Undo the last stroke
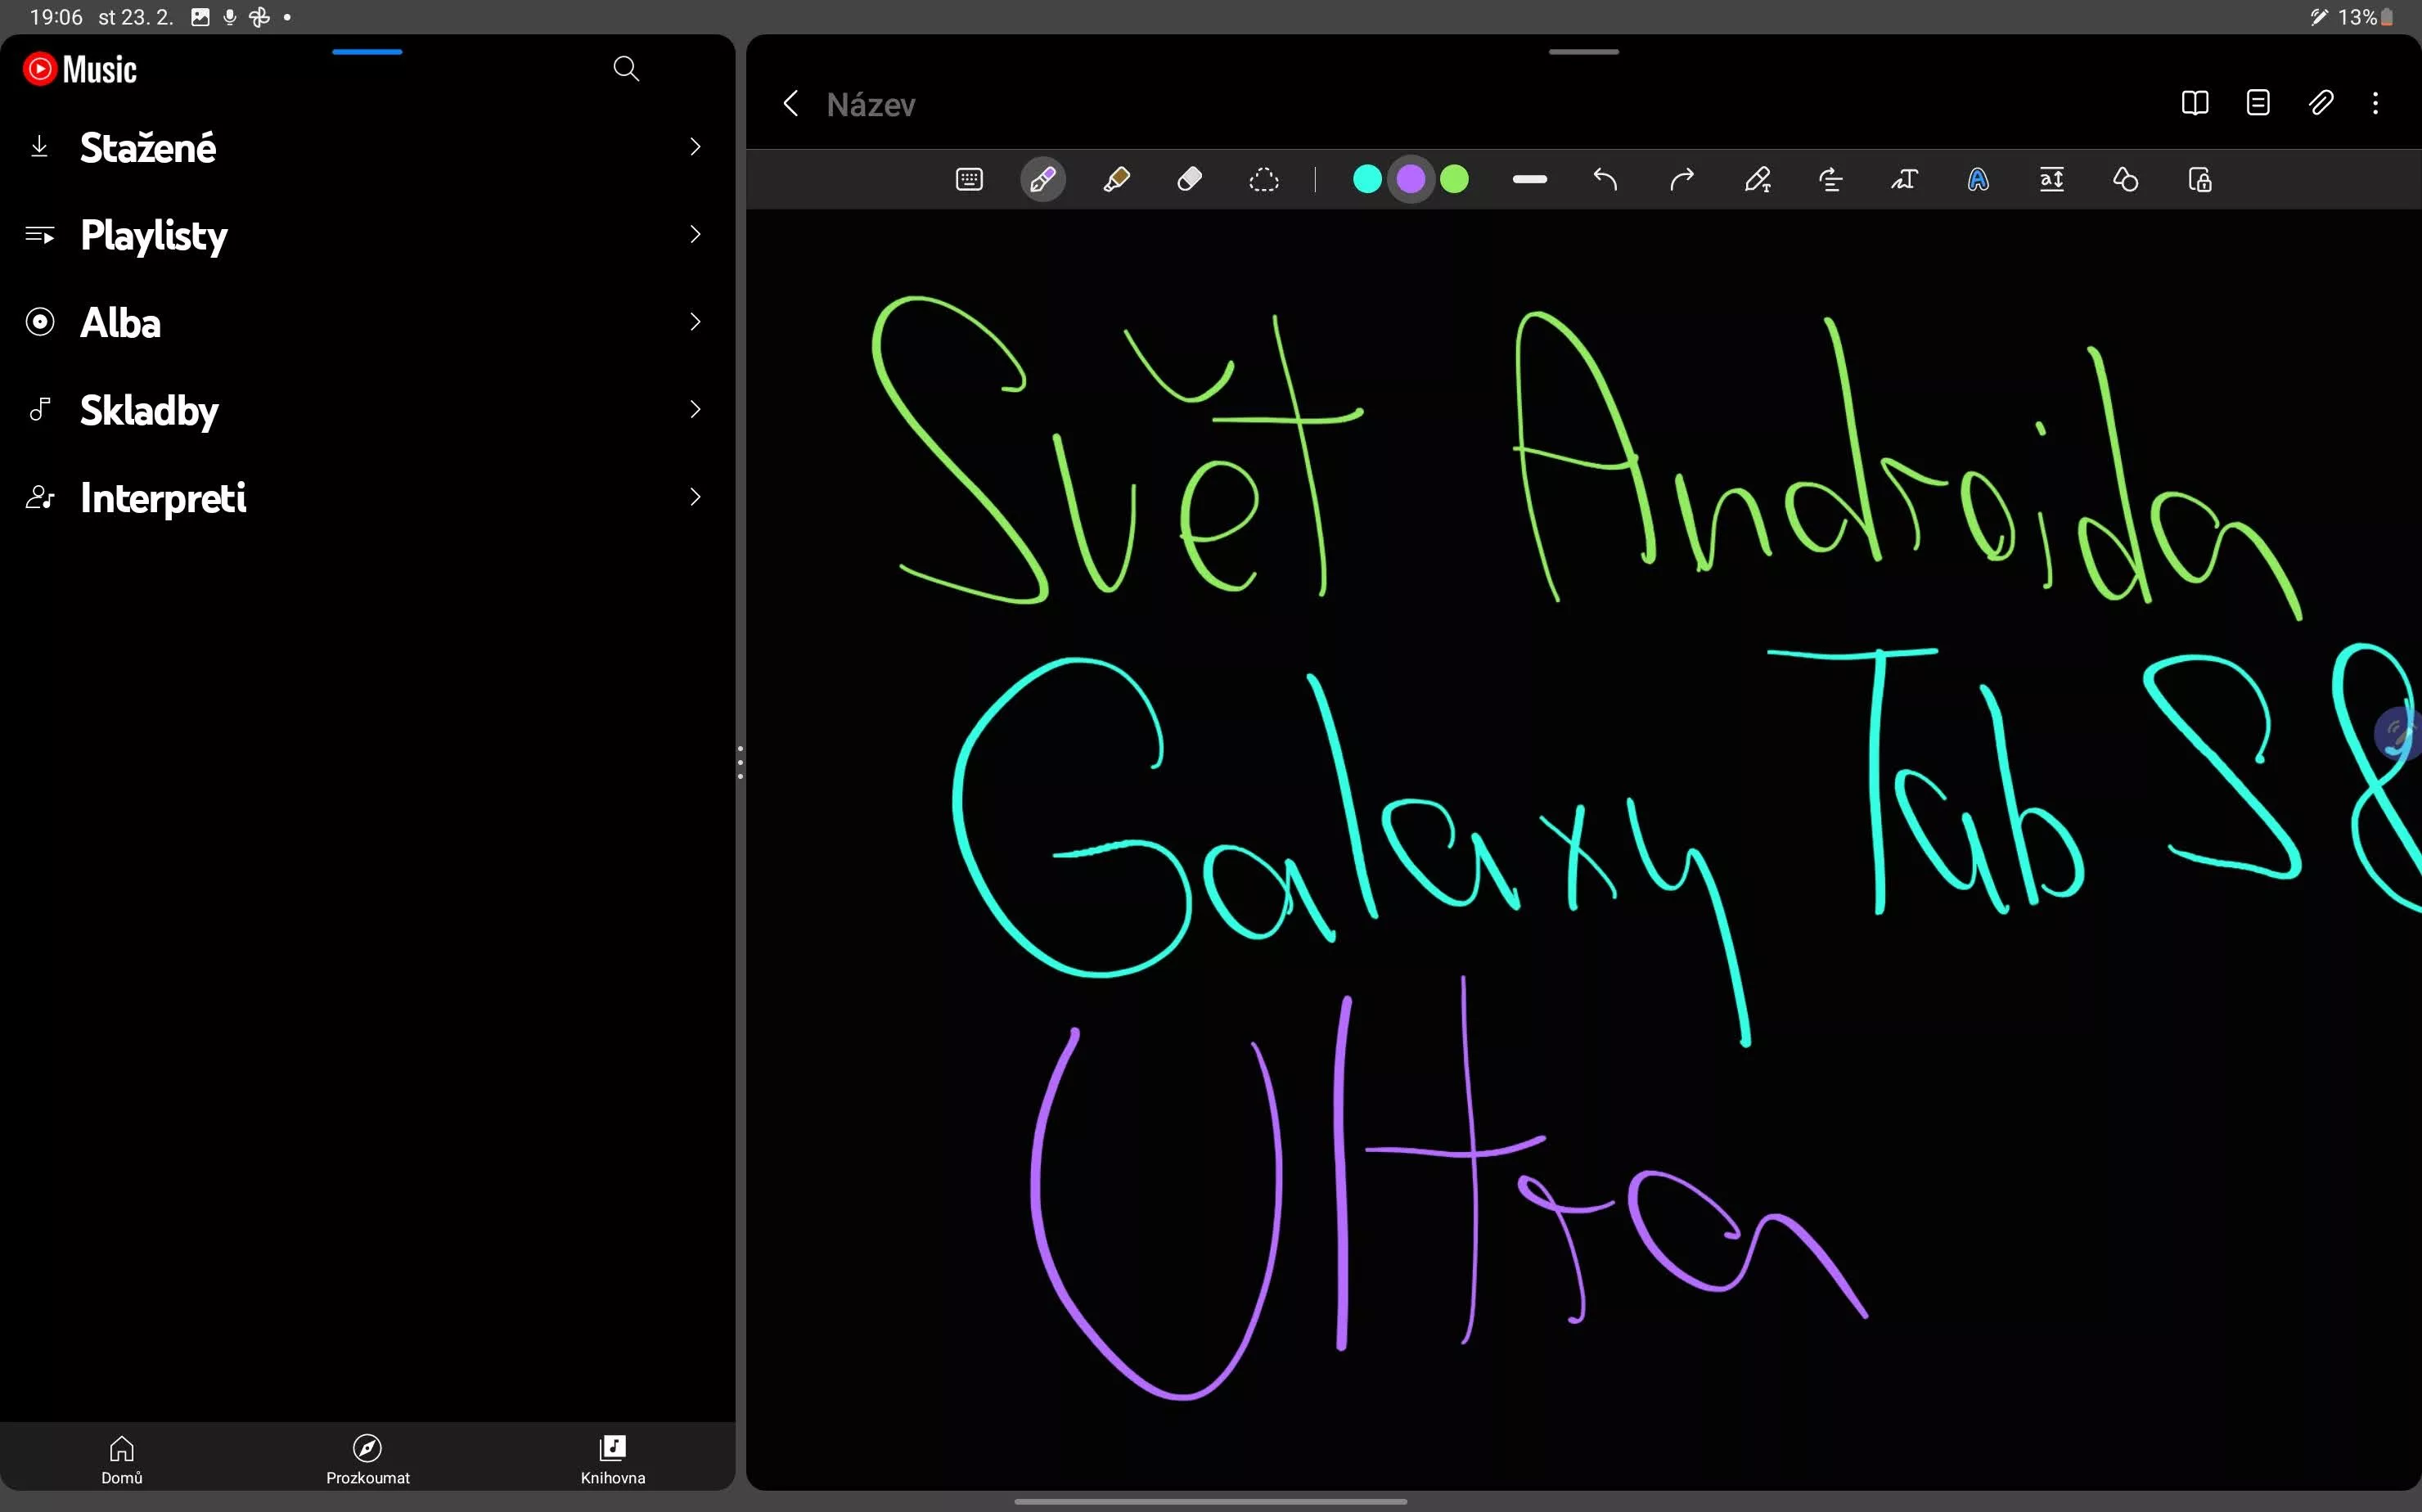Image resolution: width=2422 pixels, height=1512 pixels. pyautogui.click(x=1605, y=180)
